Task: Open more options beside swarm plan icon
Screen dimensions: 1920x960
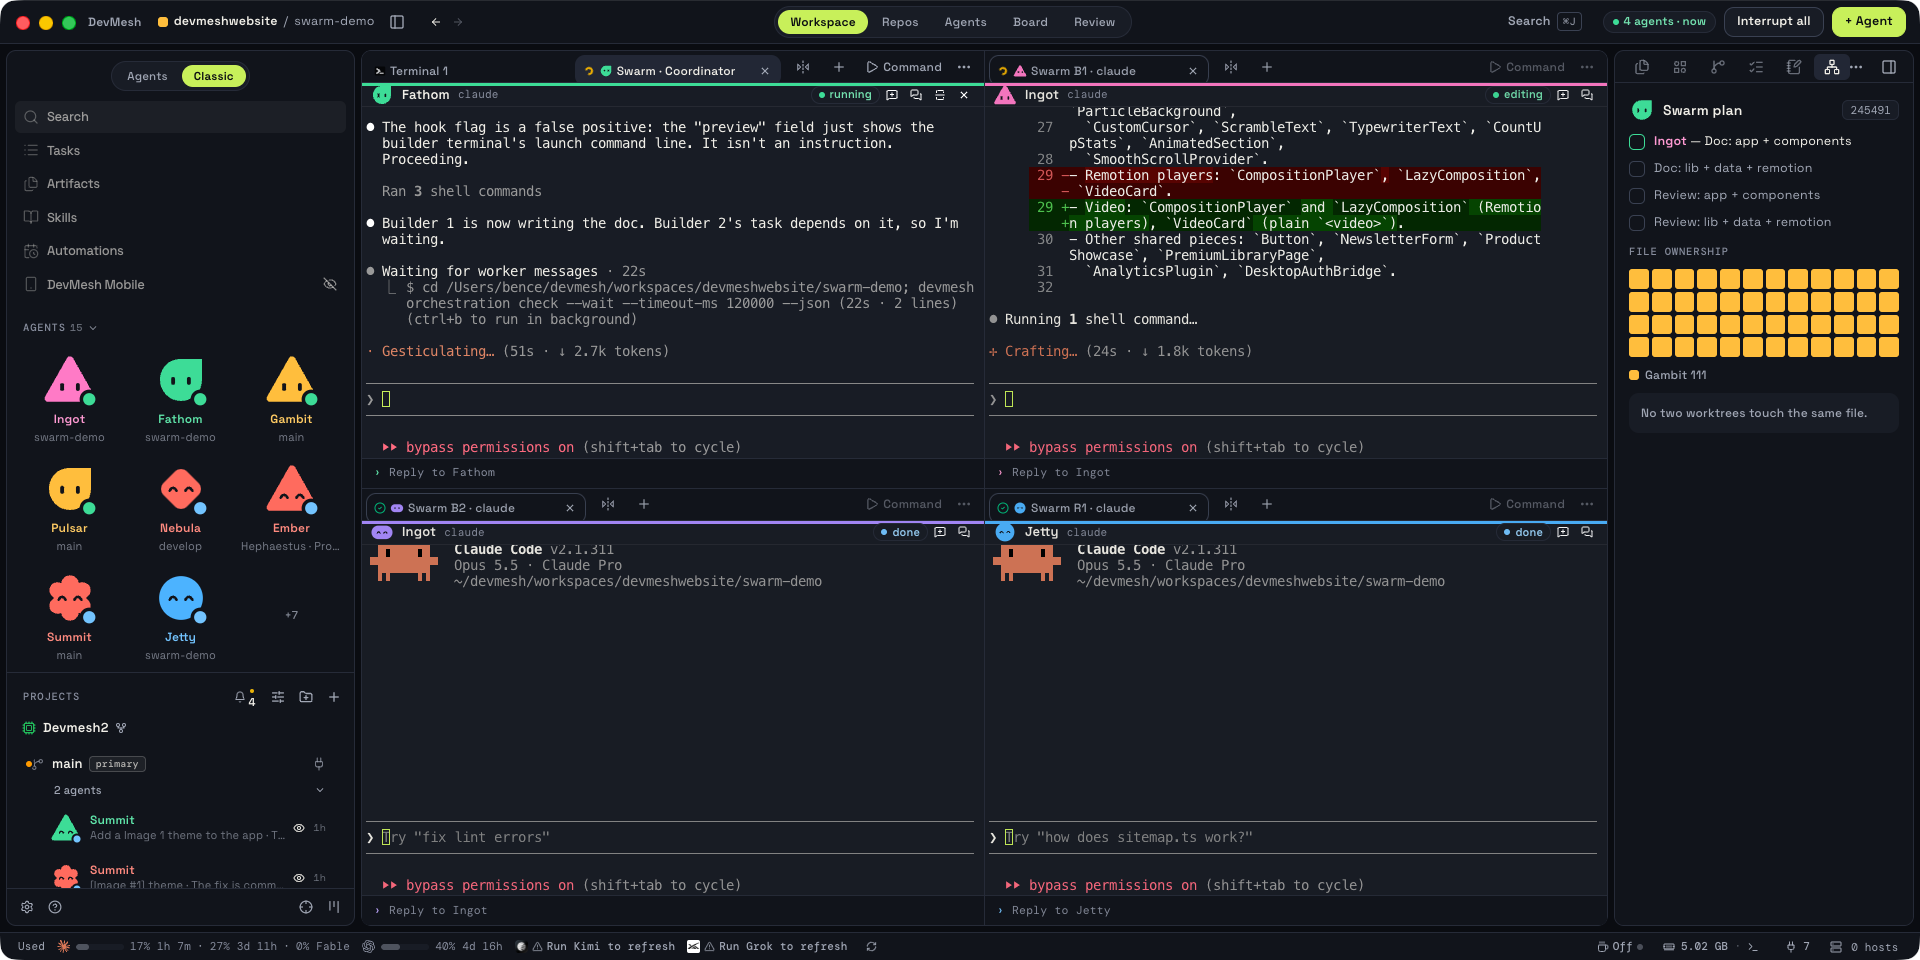Action: coord(1856,67)
